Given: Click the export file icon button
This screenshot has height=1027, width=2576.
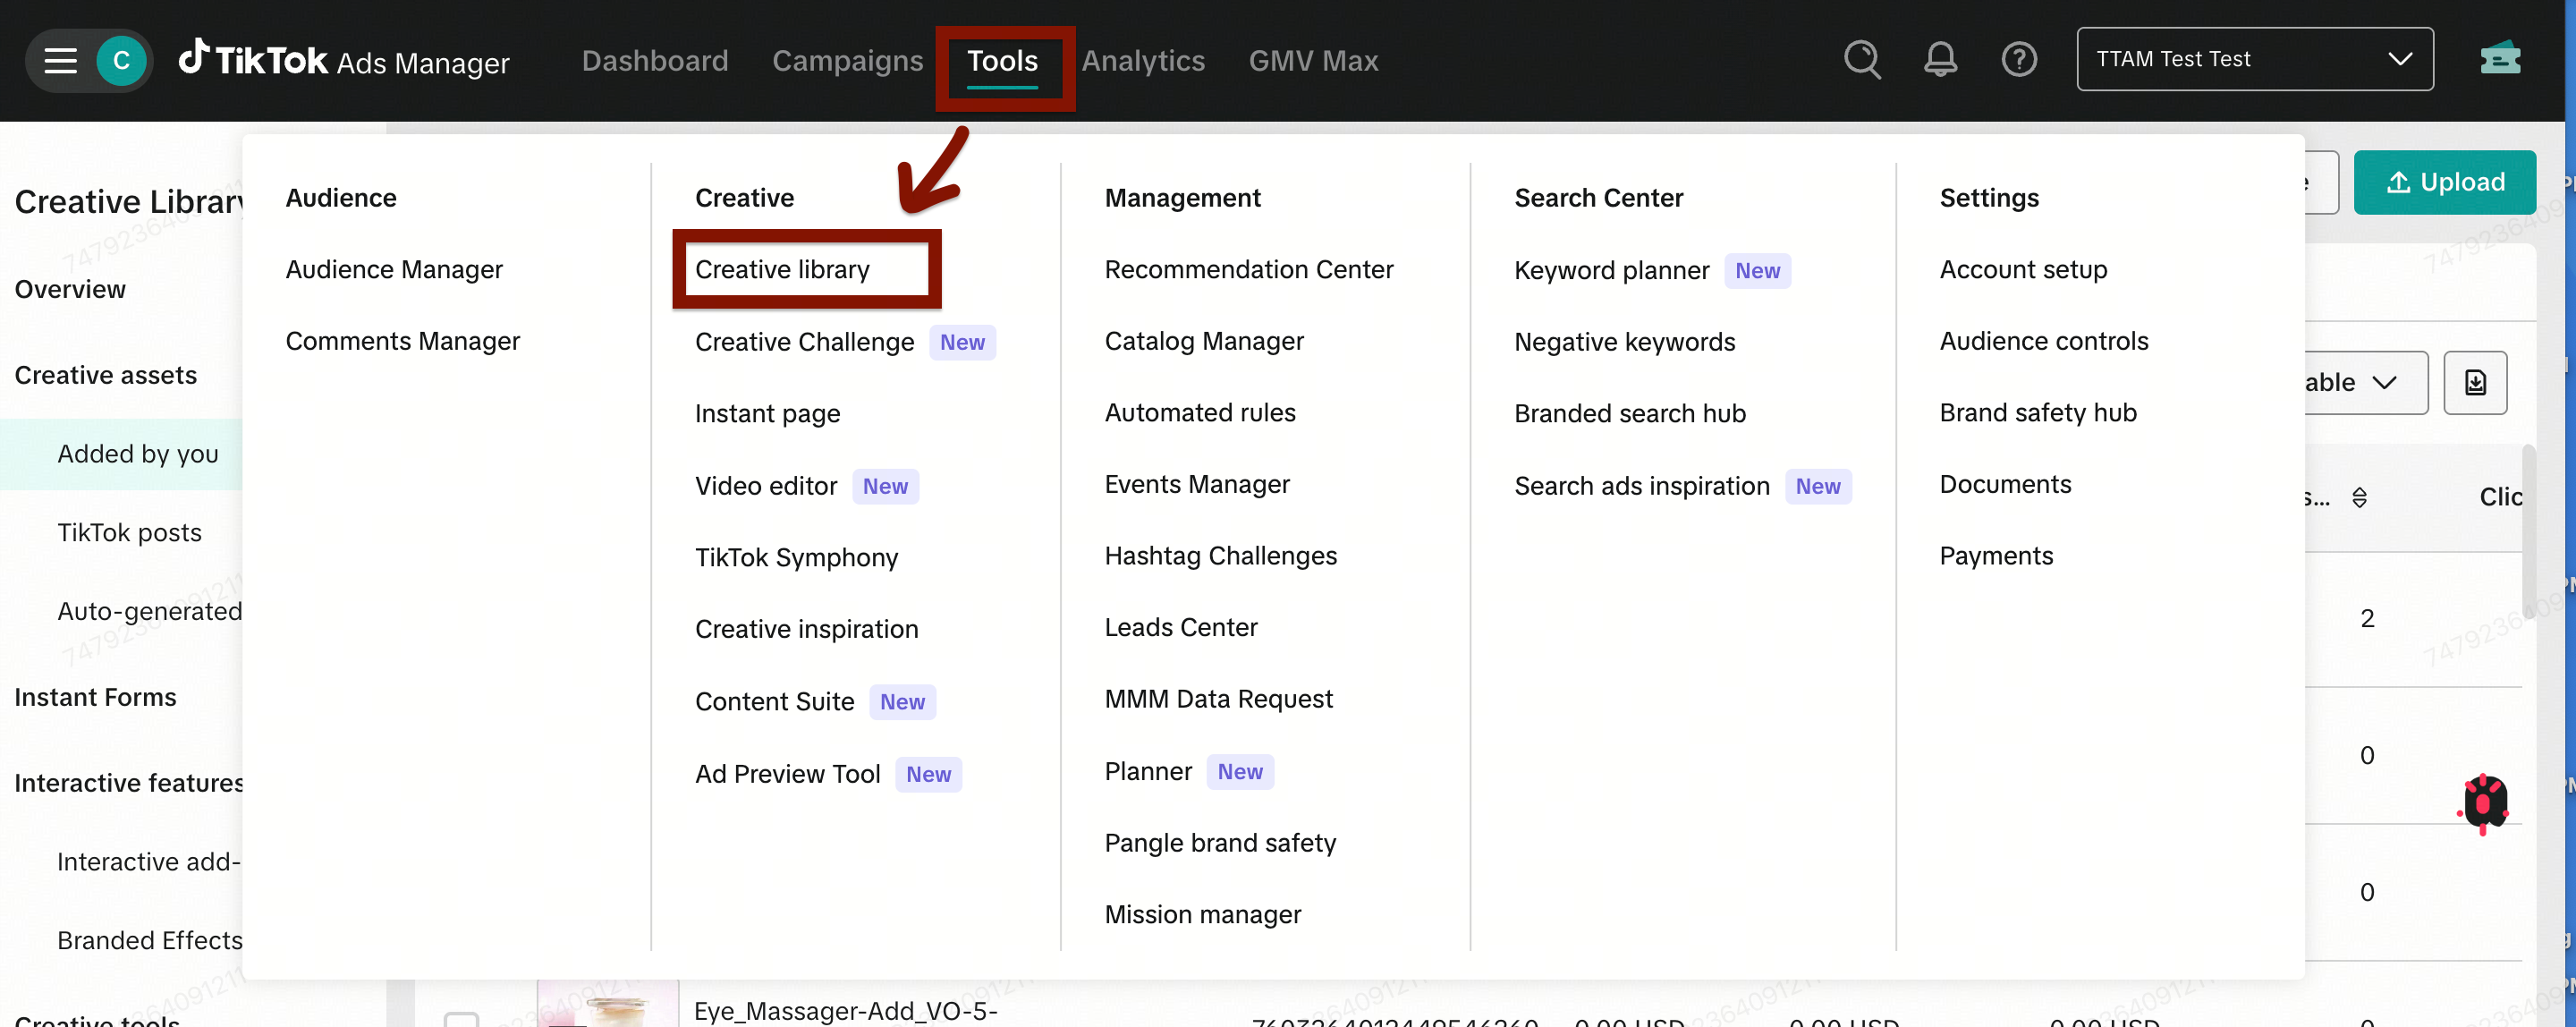Looking at the screenshot, I should (2474, 382).
